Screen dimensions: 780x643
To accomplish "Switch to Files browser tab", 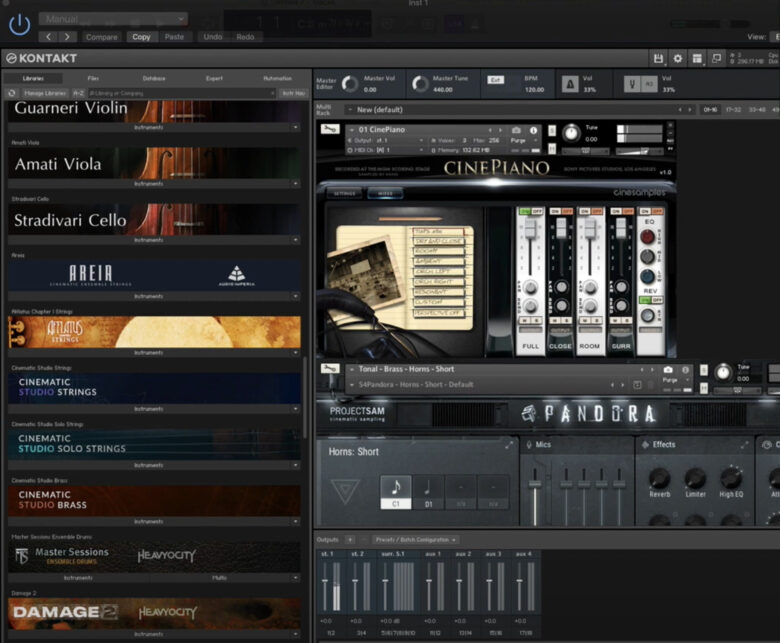I will [x=93, y=78].
